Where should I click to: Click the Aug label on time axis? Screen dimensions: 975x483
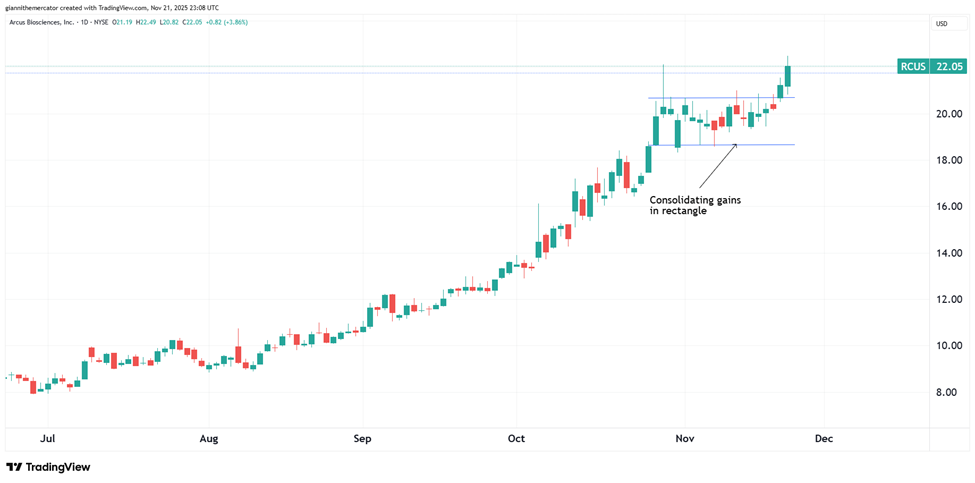coord(208,438)
